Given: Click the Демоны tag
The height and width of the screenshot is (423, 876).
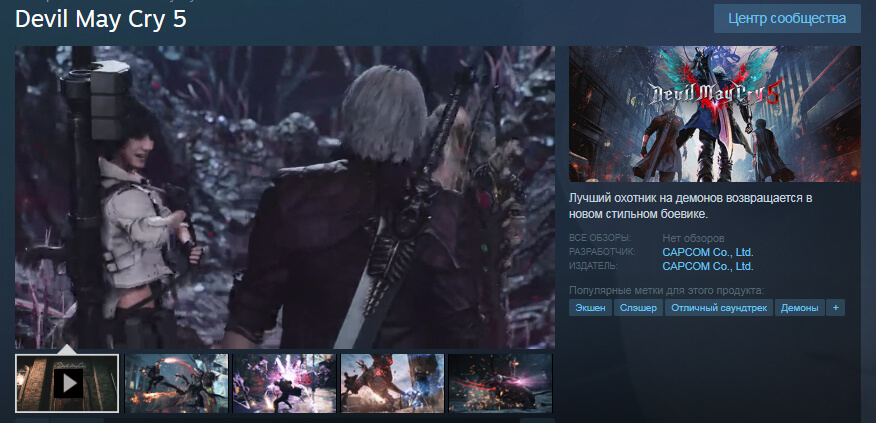Looking at the screenshot, I should coord(800,308).
